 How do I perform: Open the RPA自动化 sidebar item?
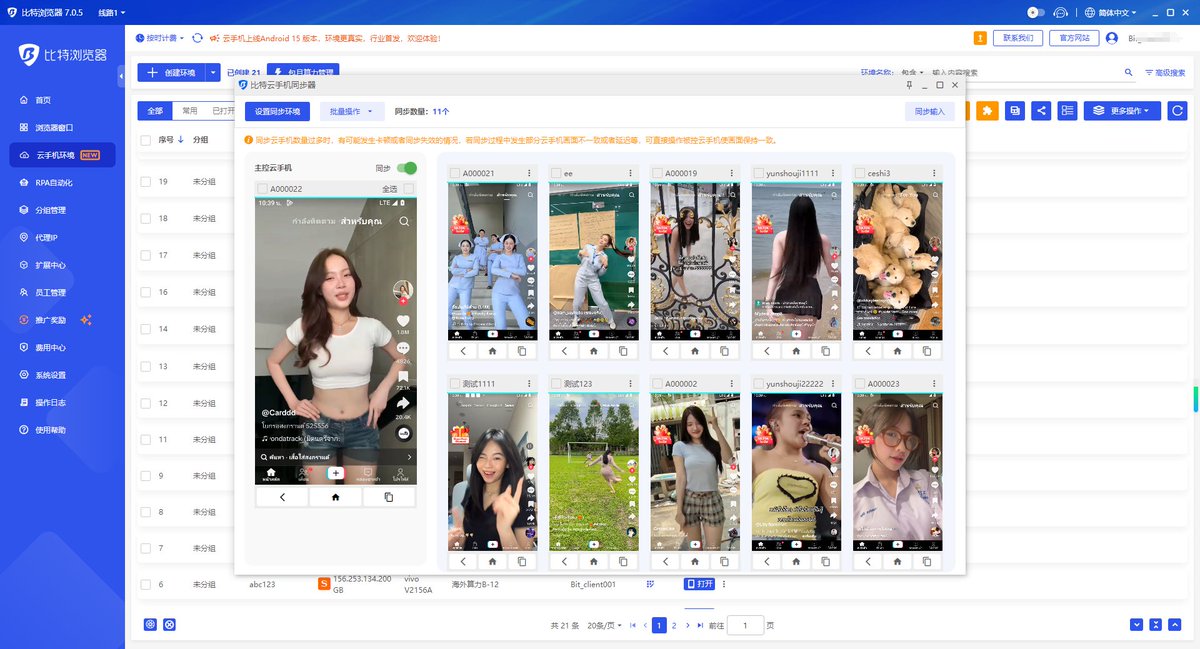point(54,183)
